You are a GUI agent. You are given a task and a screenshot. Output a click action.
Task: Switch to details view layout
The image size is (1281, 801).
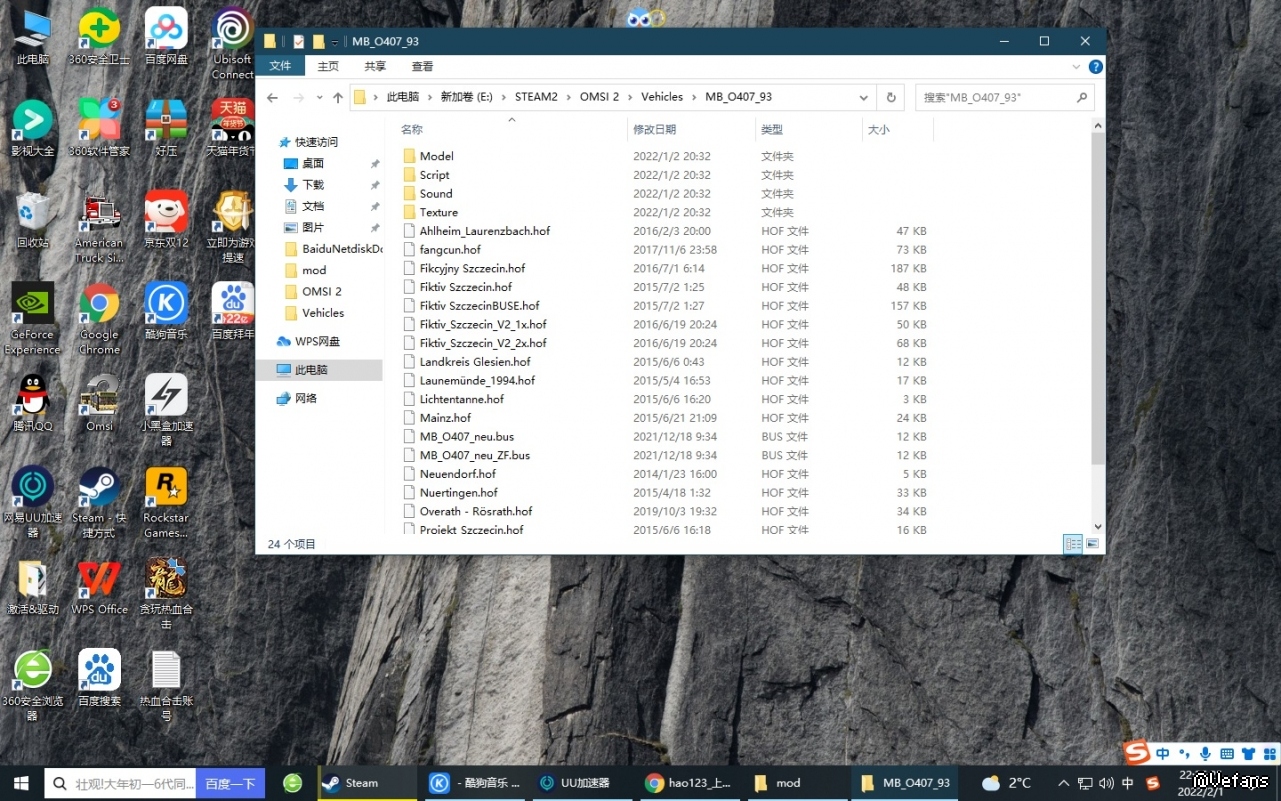(1073, 544)
